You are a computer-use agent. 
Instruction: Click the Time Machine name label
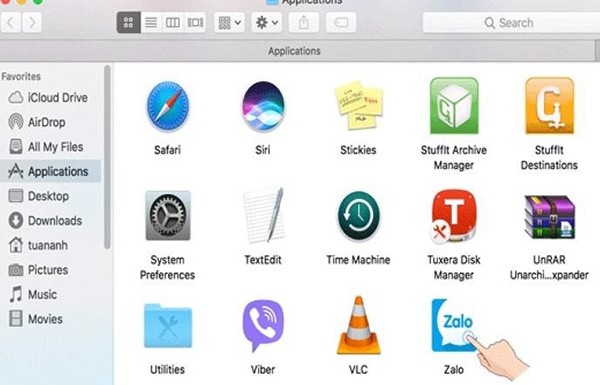pyautogui.click(x=359, y=259)
